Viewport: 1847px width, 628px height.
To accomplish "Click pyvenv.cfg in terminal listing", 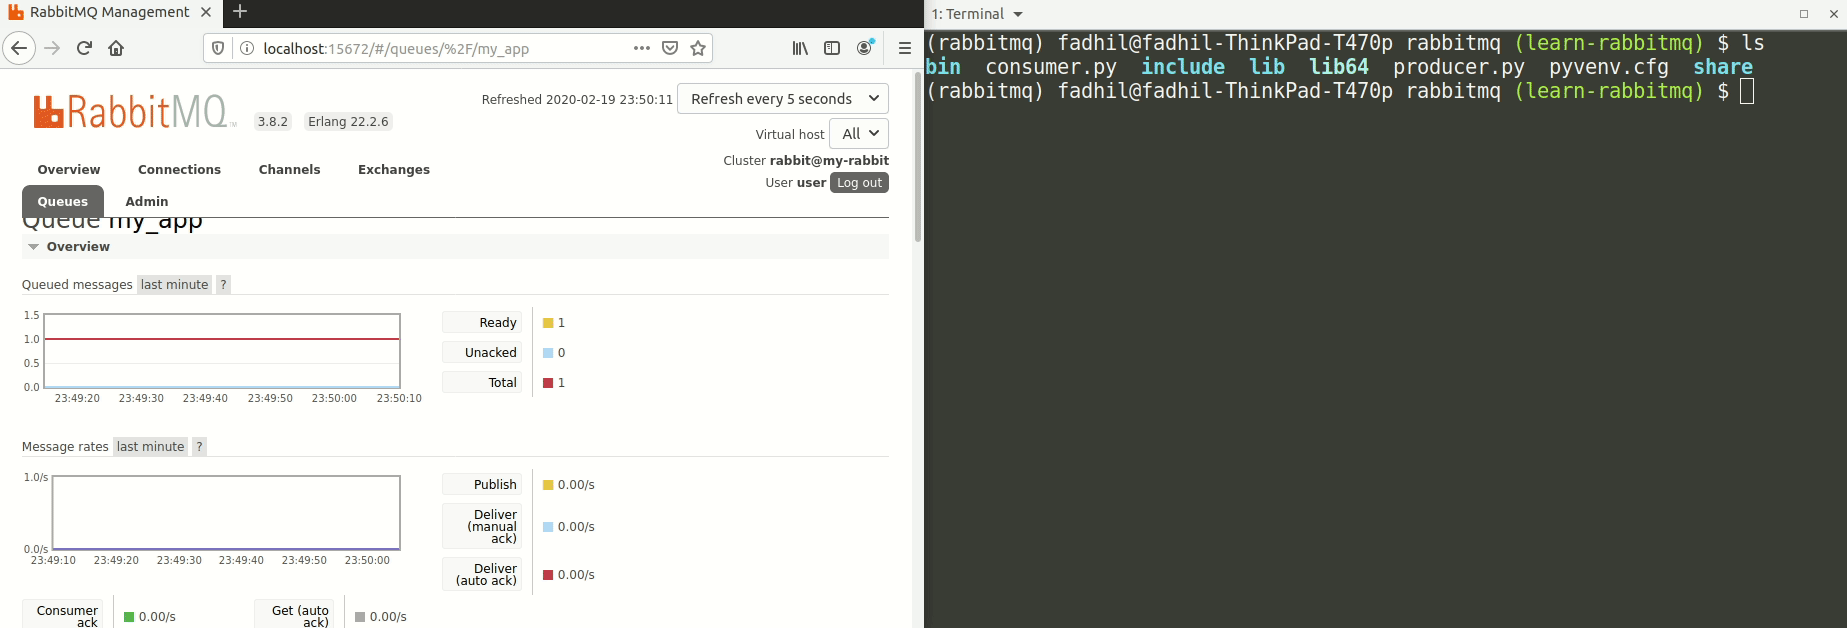I will coord(1609,67).
